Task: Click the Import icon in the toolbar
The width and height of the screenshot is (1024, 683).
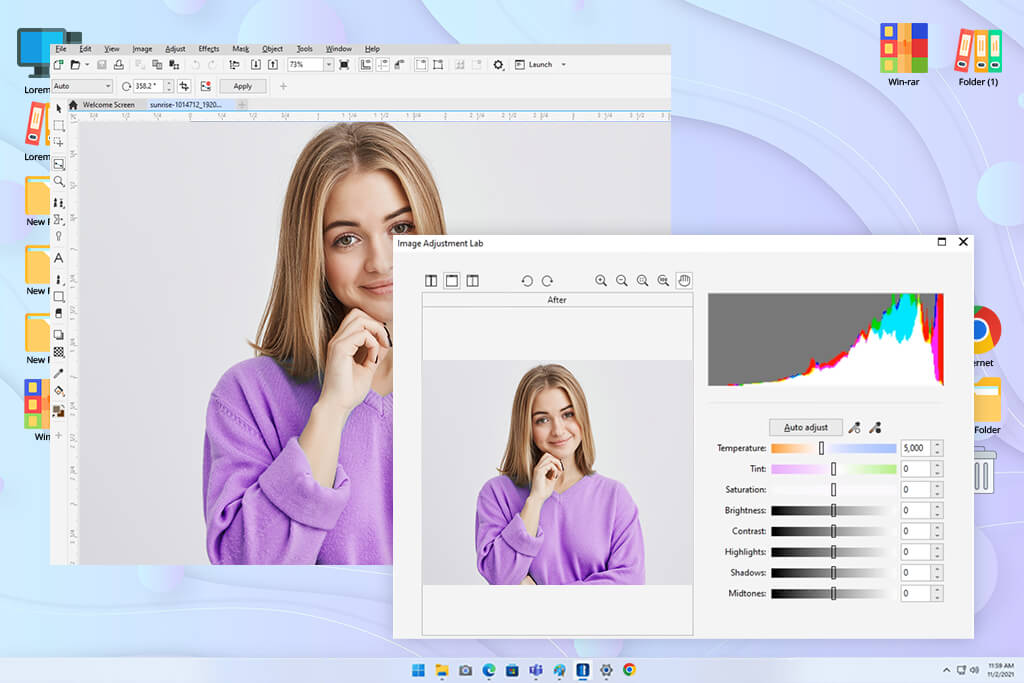Action: [x=256, y=65]
